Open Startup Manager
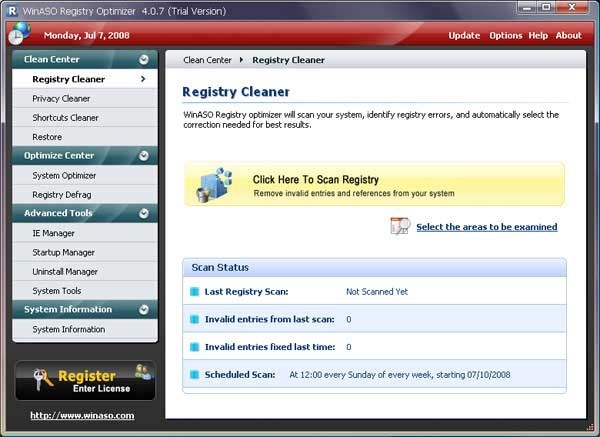The height and width of the screenshot is (437, 600). [85, 252]
